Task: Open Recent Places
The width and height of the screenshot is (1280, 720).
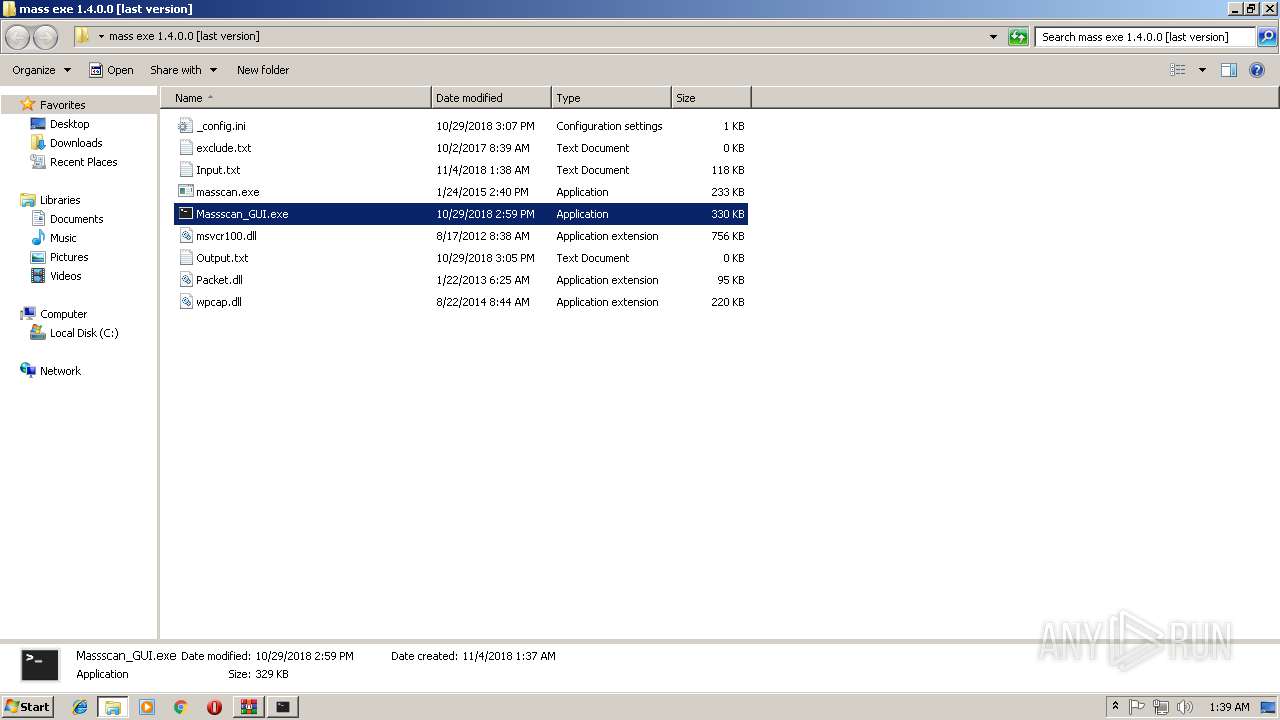Action: click(83, 162)
